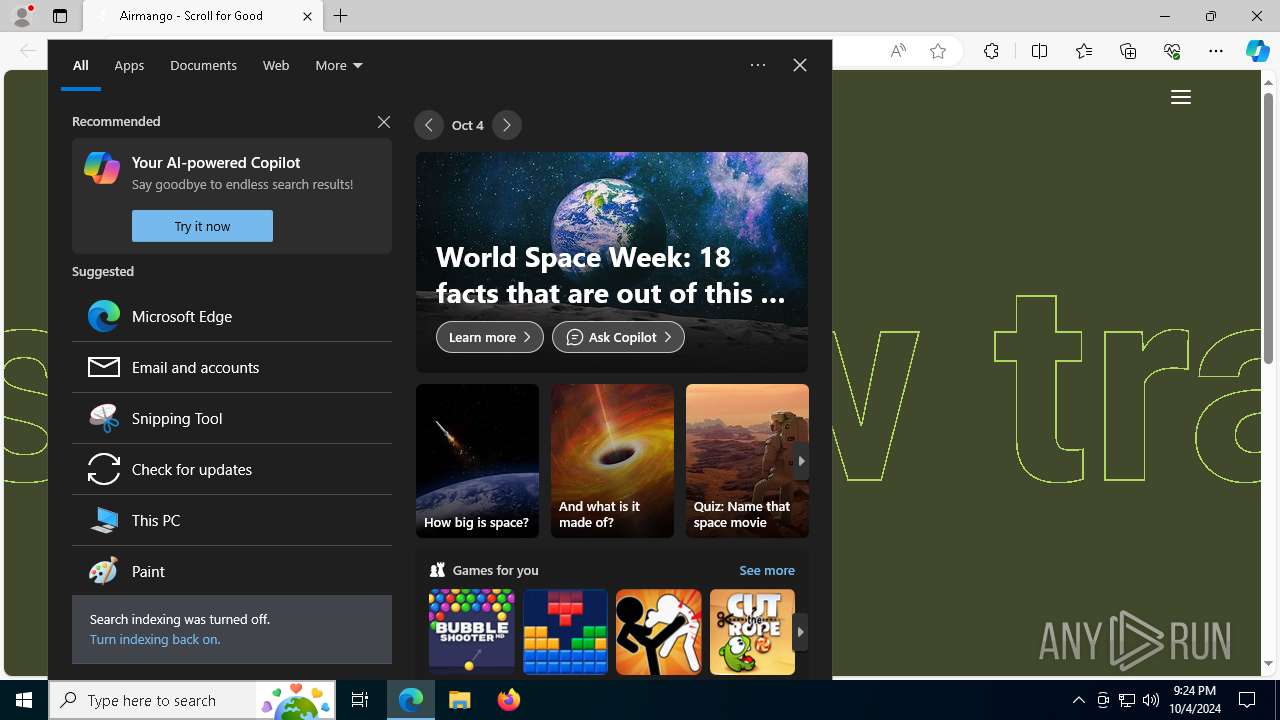Click the Windows Start button
Screen dimensions: 1280x720
pyautogui.click(x=24, y=700)
